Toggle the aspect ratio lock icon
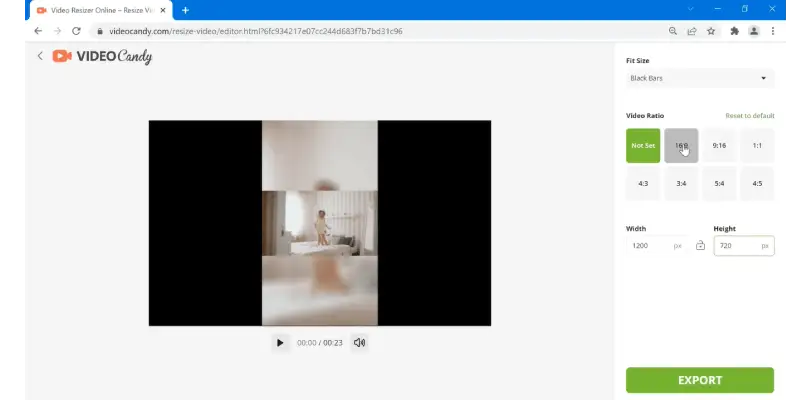 700,246
